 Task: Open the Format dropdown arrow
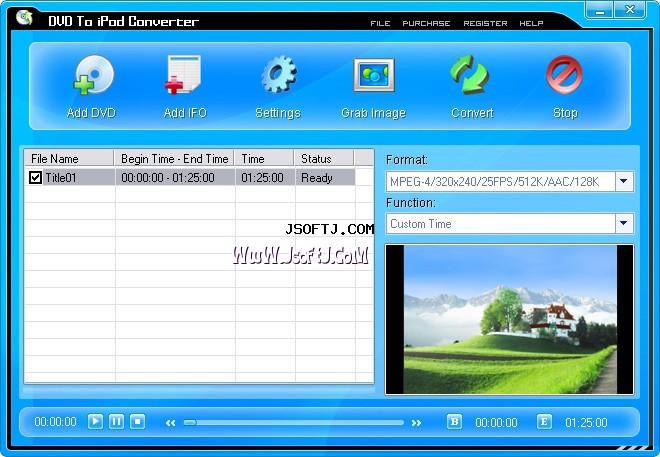tap(624, 181)
